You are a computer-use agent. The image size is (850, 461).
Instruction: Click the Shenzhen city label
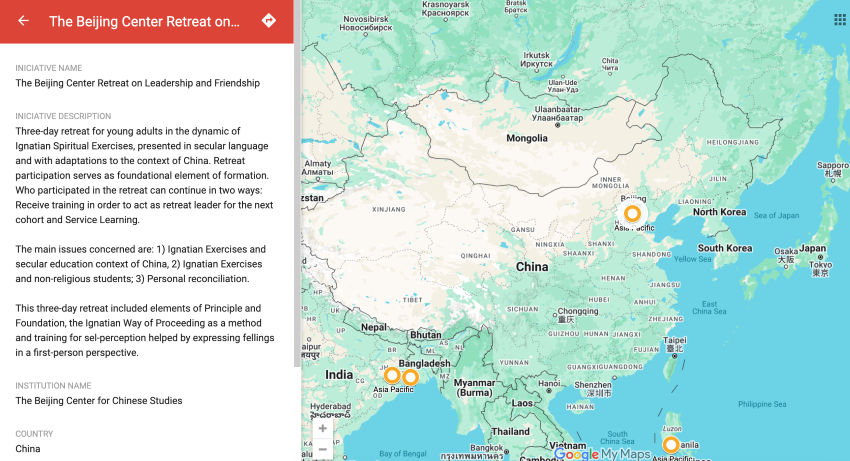[x=593, y=388]
